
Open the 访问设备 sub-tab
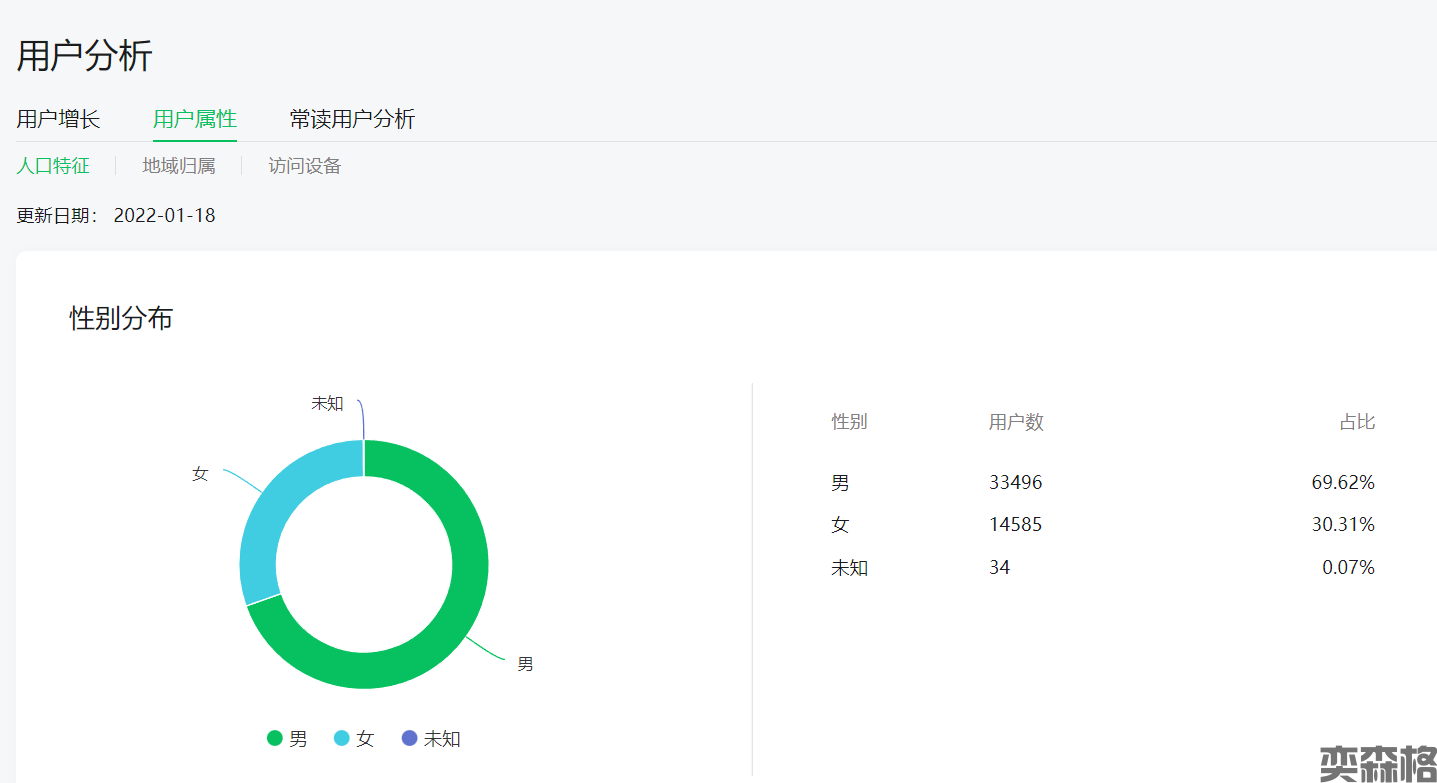[x=304, y=166]
